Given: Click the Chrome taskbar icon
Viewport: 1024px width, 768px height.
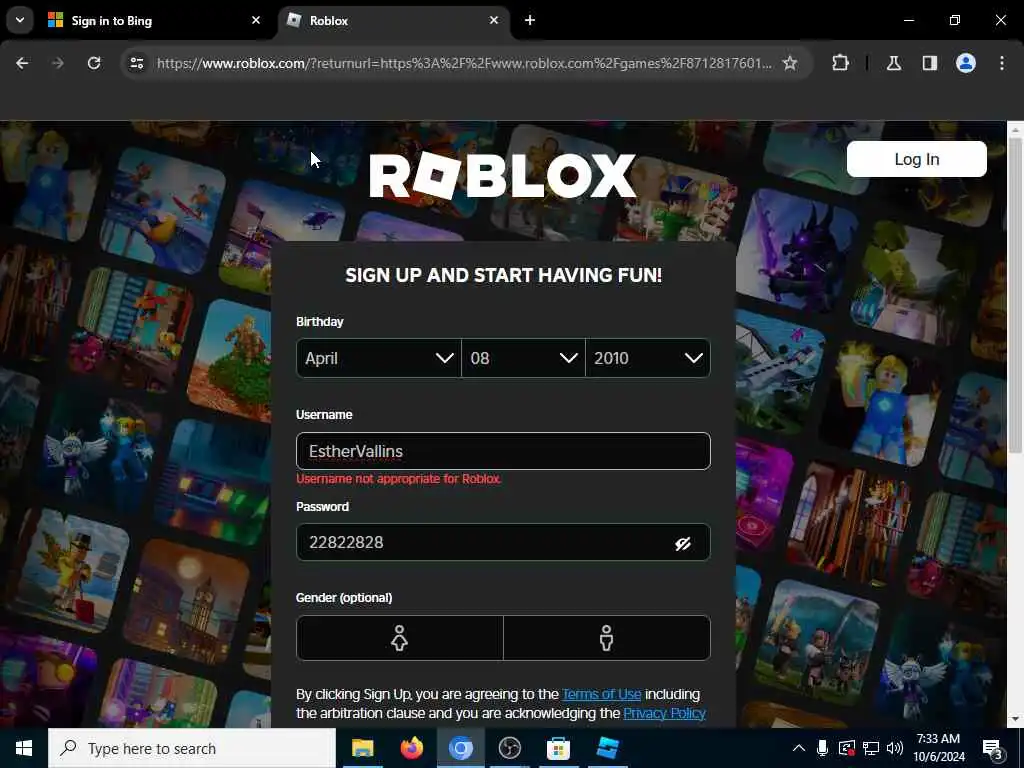Looking at the screenshot, I should point(460,748).
